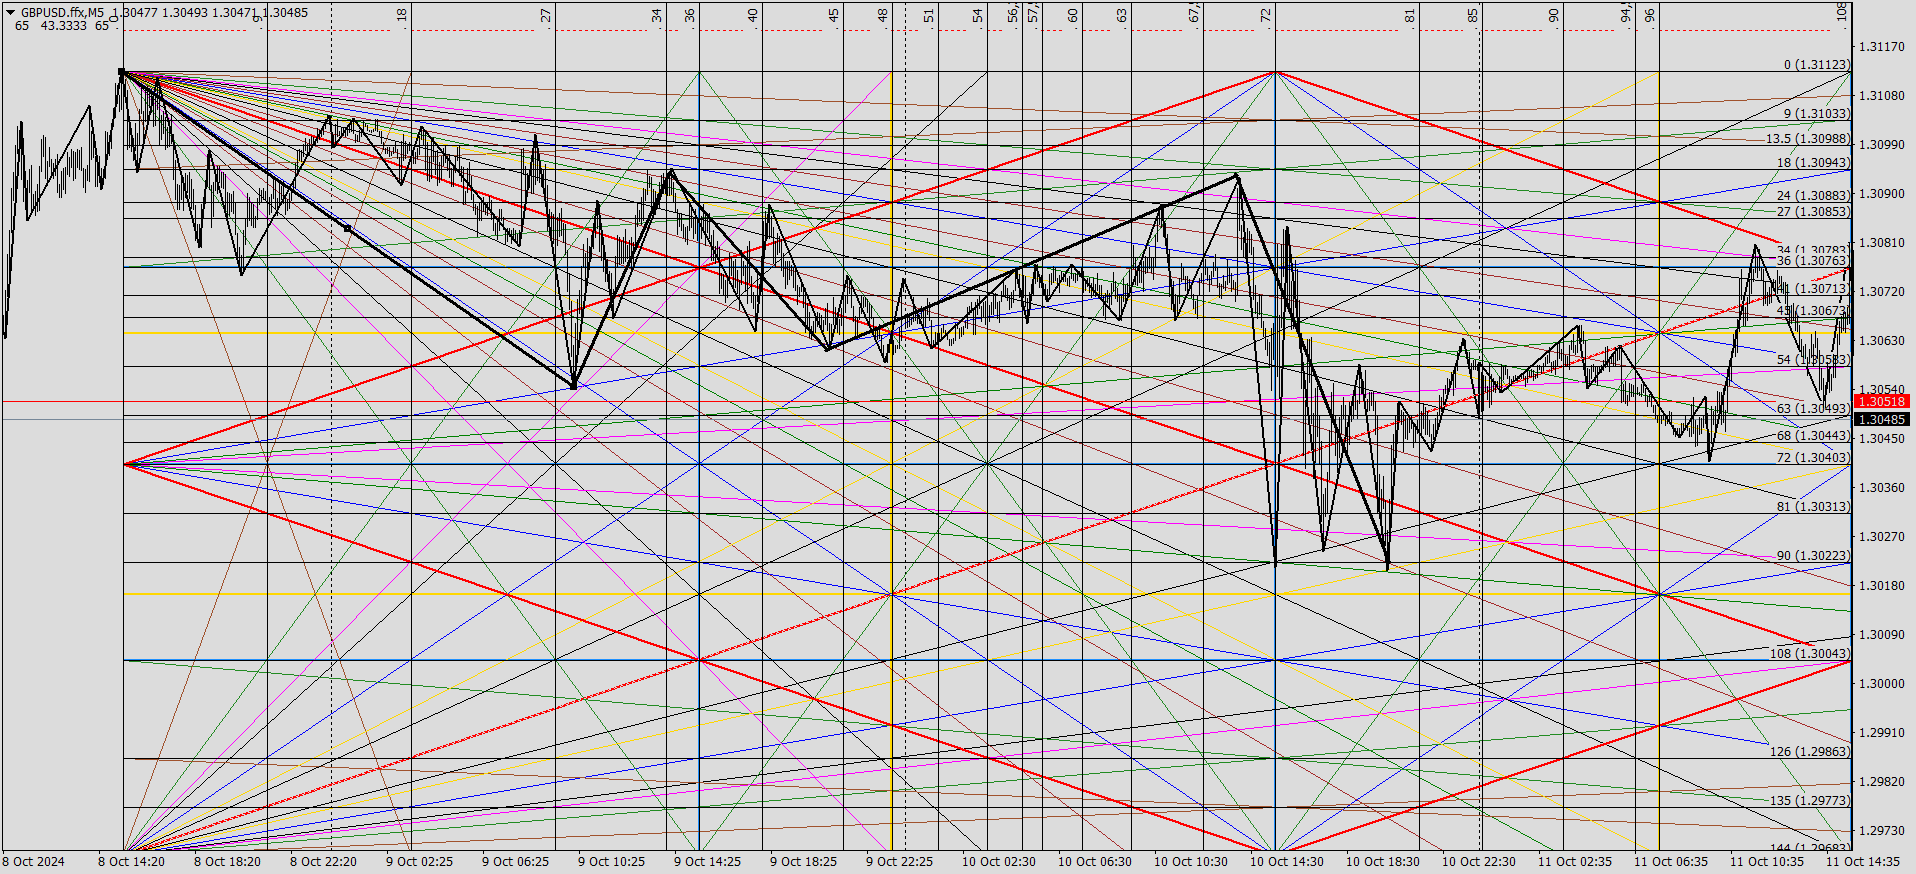Click the black 1.30485 current price tag

[1881, 420]
